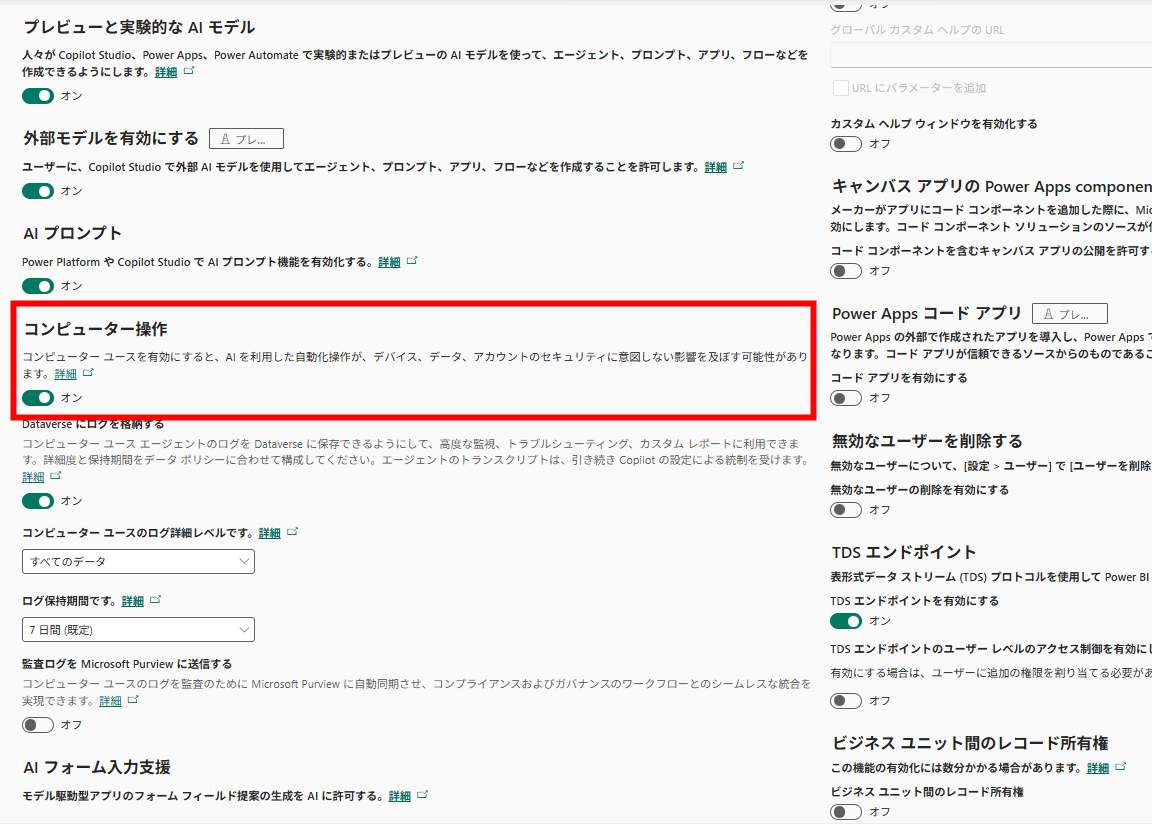Viewport: 1152px width, 832px height.
Task: Enable ビジネス ユニット間のレコード所有権 toggle
Action: (846, 812)
